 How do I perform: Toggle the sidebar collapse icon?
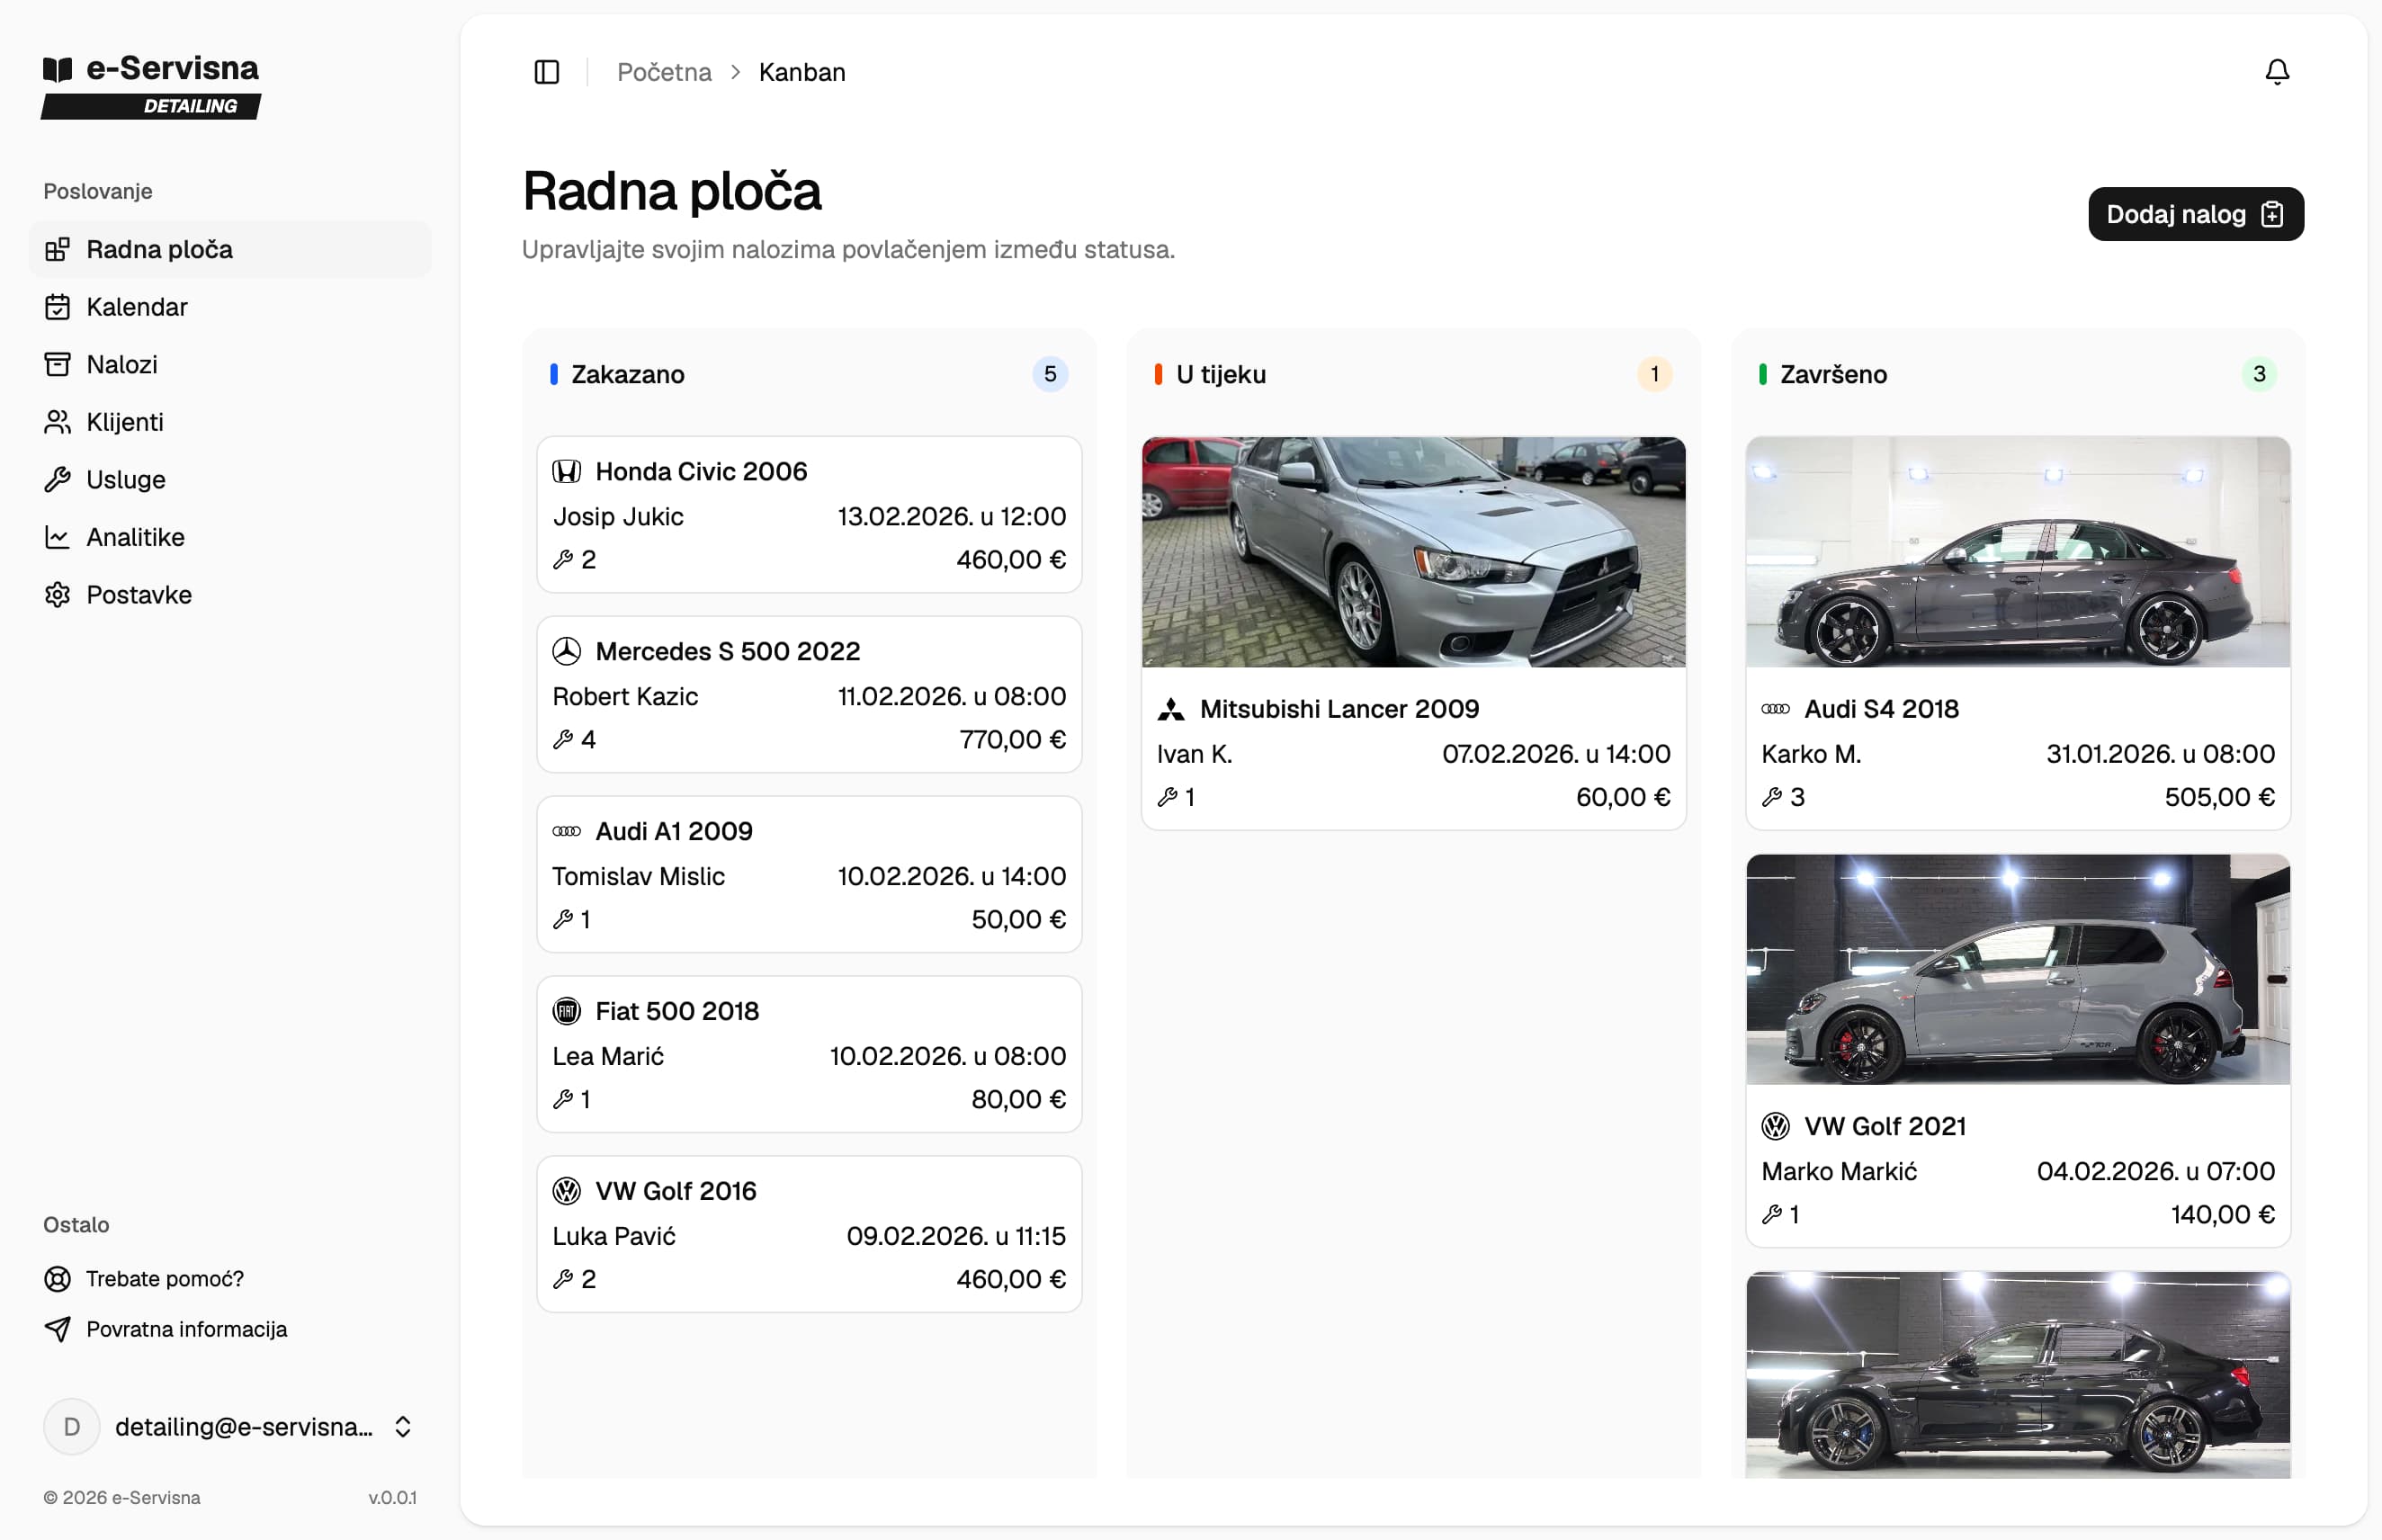pyautogui.click(x=546, y=72)
